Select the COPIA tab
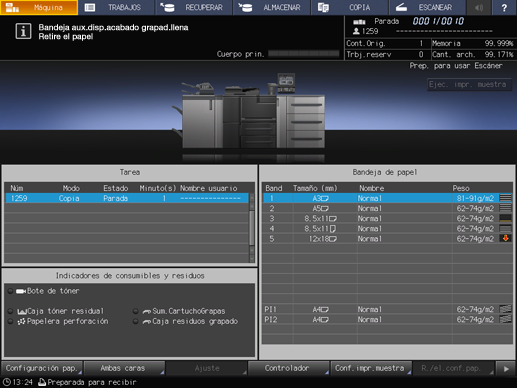Image resolution: width=517 pixels, height=388 pixels. tap(349, 7)
